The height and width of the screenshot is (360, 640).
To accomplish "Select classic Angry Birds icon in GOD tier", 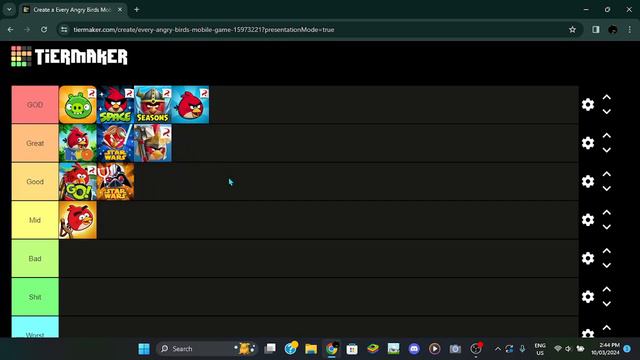I will tap(190, 104).
